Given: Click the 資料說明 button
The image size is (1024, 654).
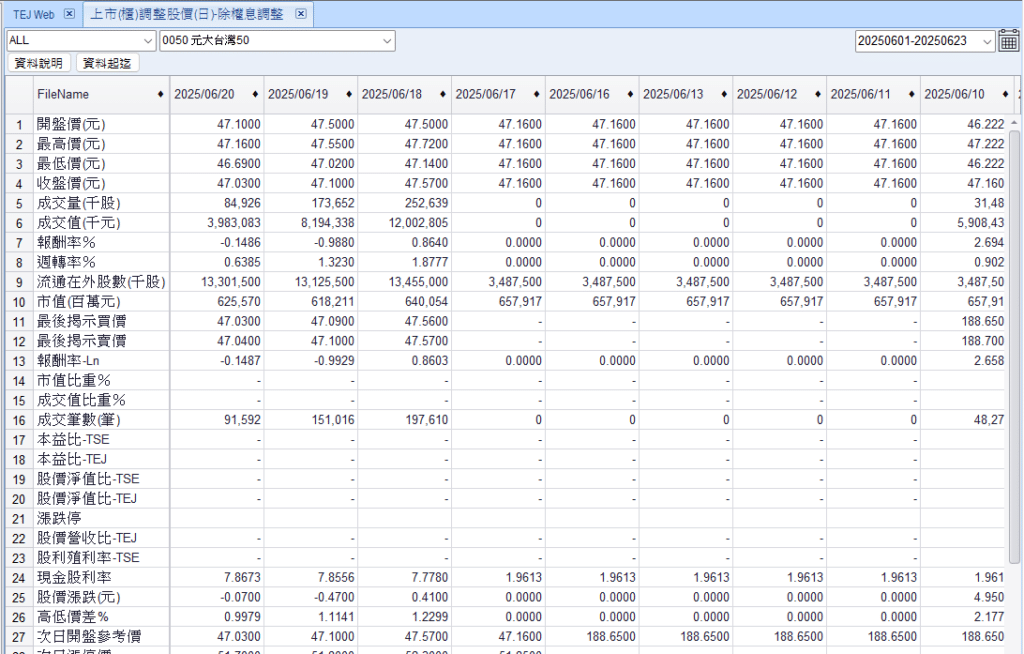Looking at the screenshot, I should click(39, 63).
